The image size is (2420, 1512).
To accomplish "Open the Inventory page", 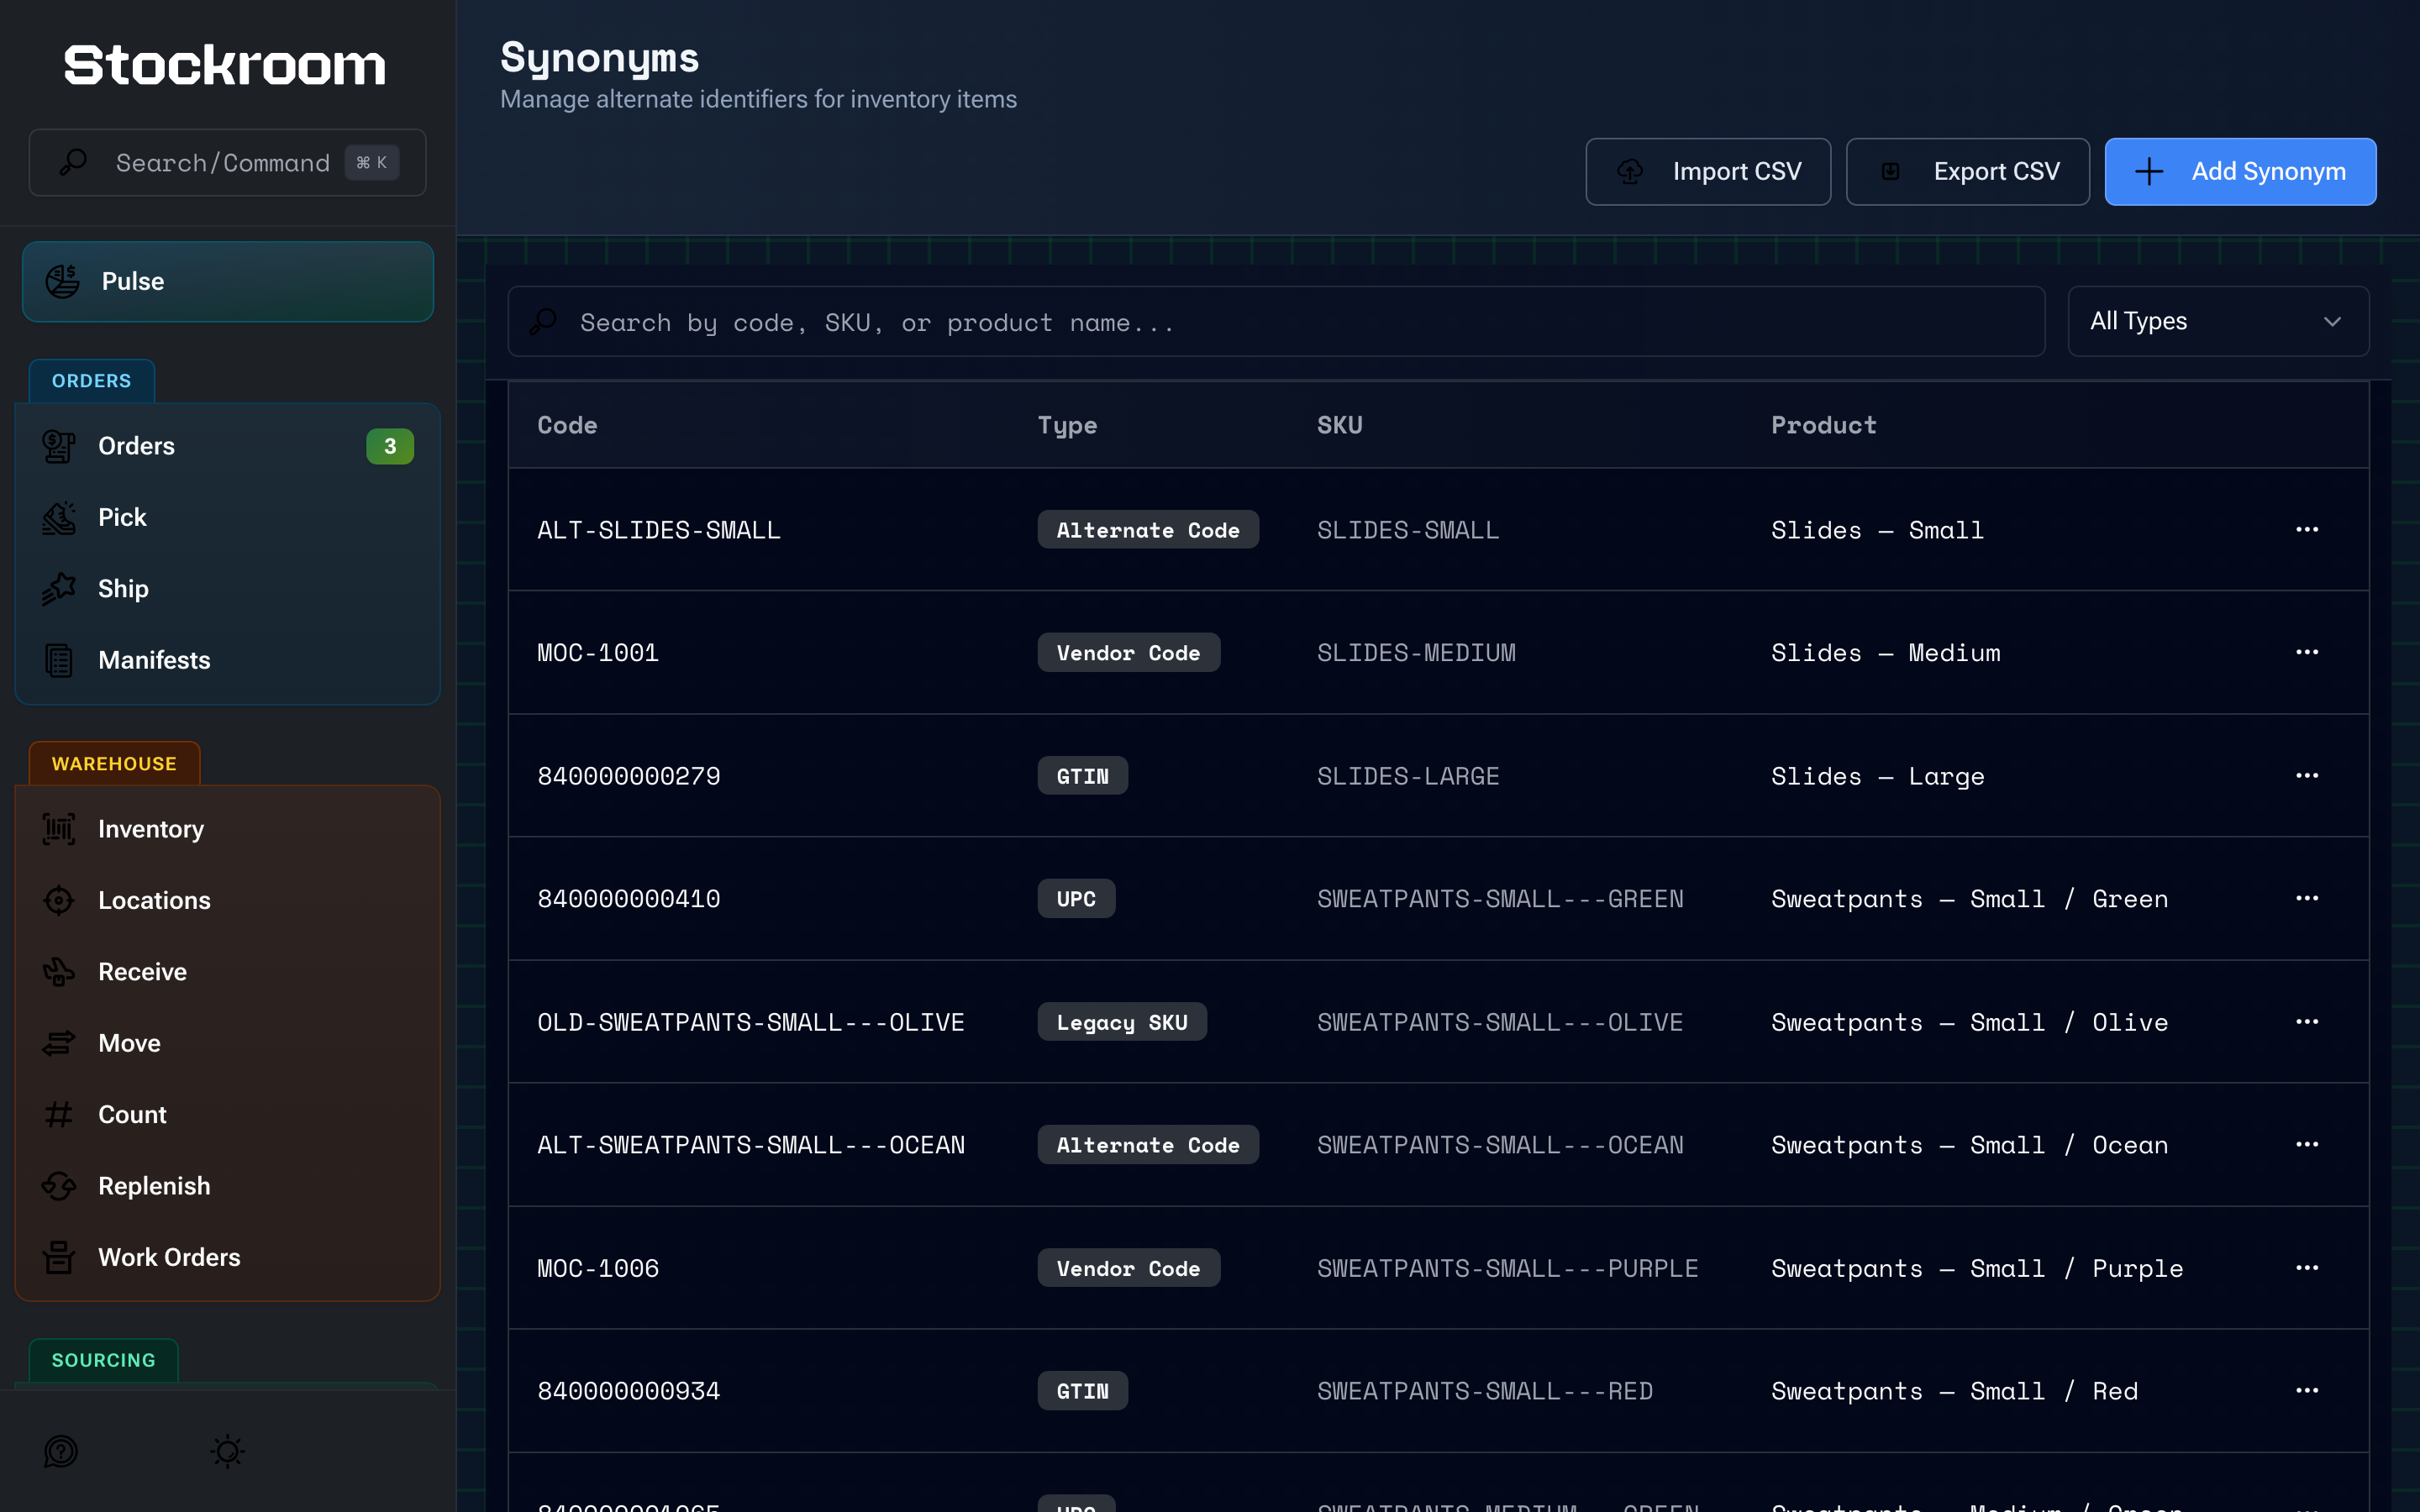I will [228, 829].
